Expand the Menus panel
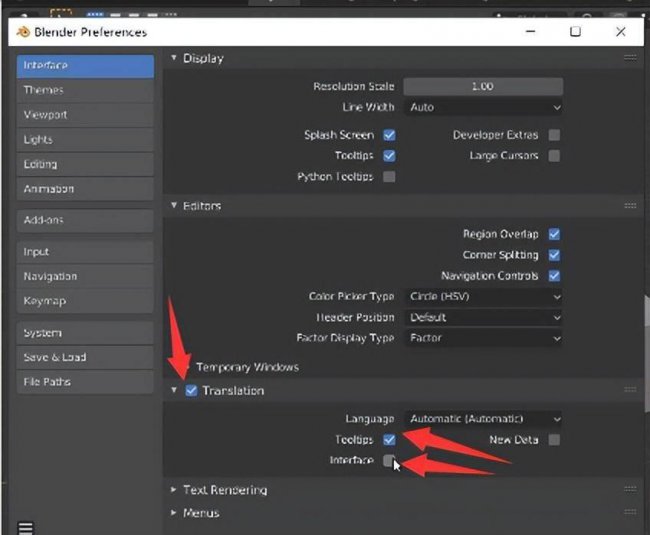Viewport: 650px width, 535px height. pyautogui.click(x=174, y=513)
